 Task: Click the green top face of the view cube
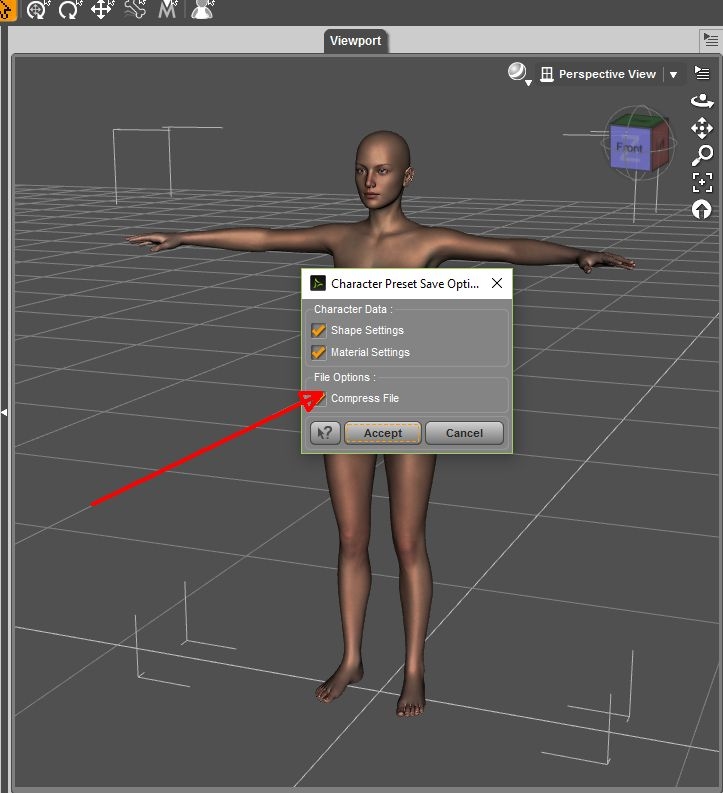641,122
